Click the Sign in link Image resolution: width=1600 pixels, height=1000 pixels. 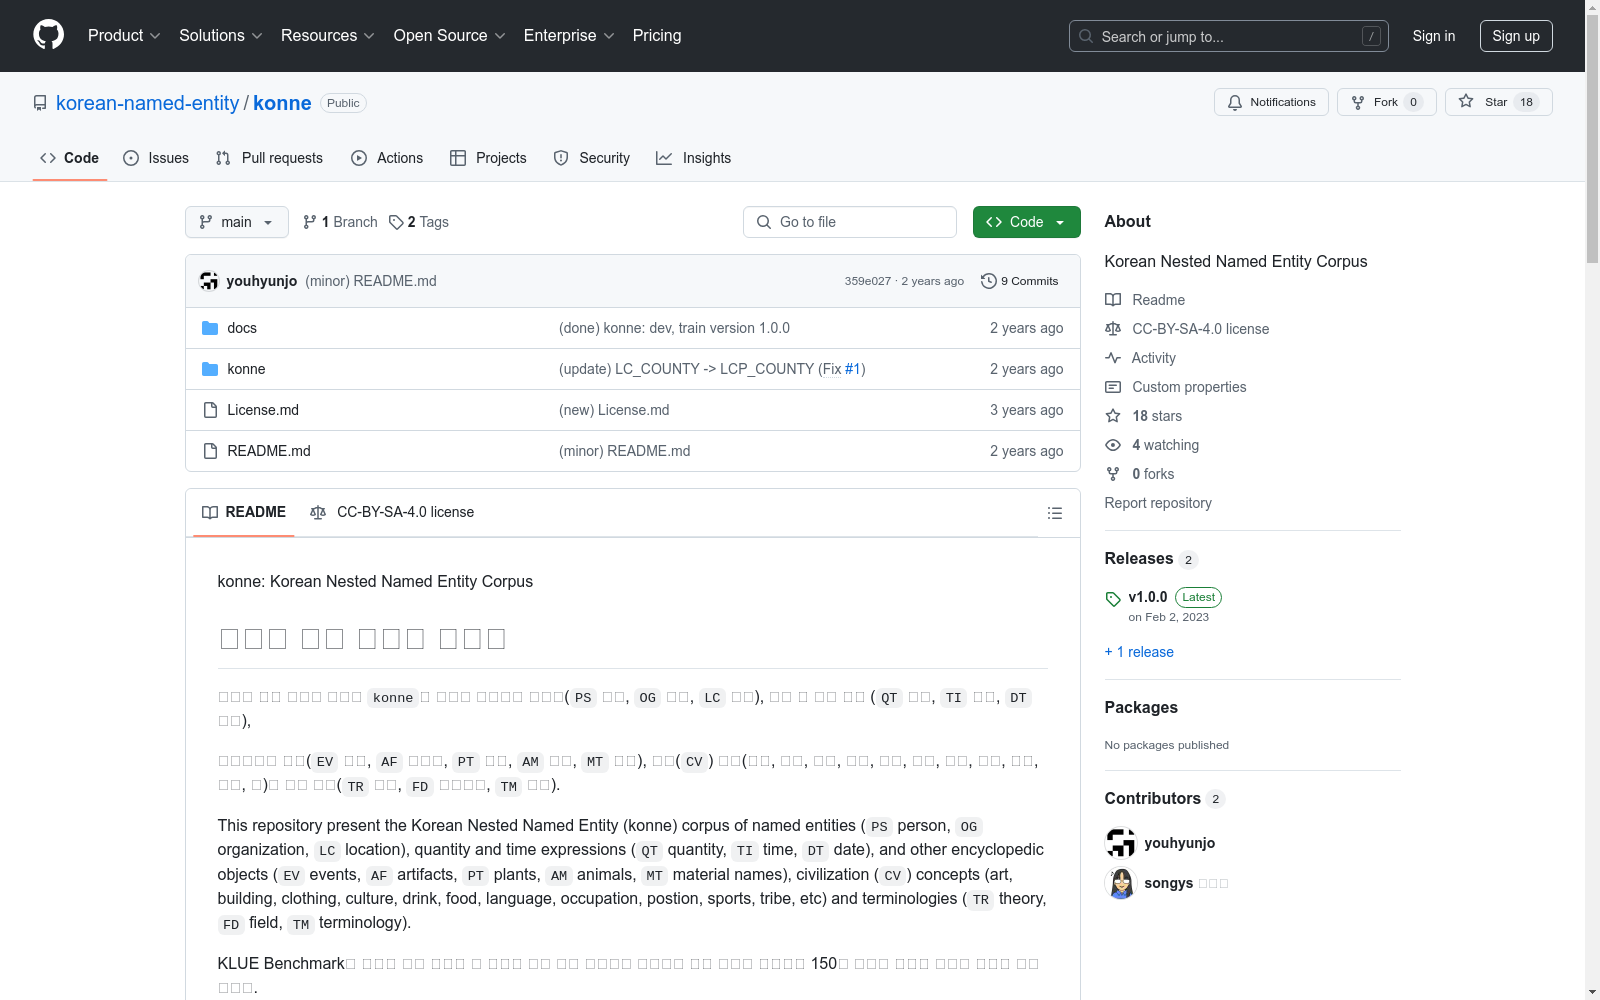click(1434, 36)
